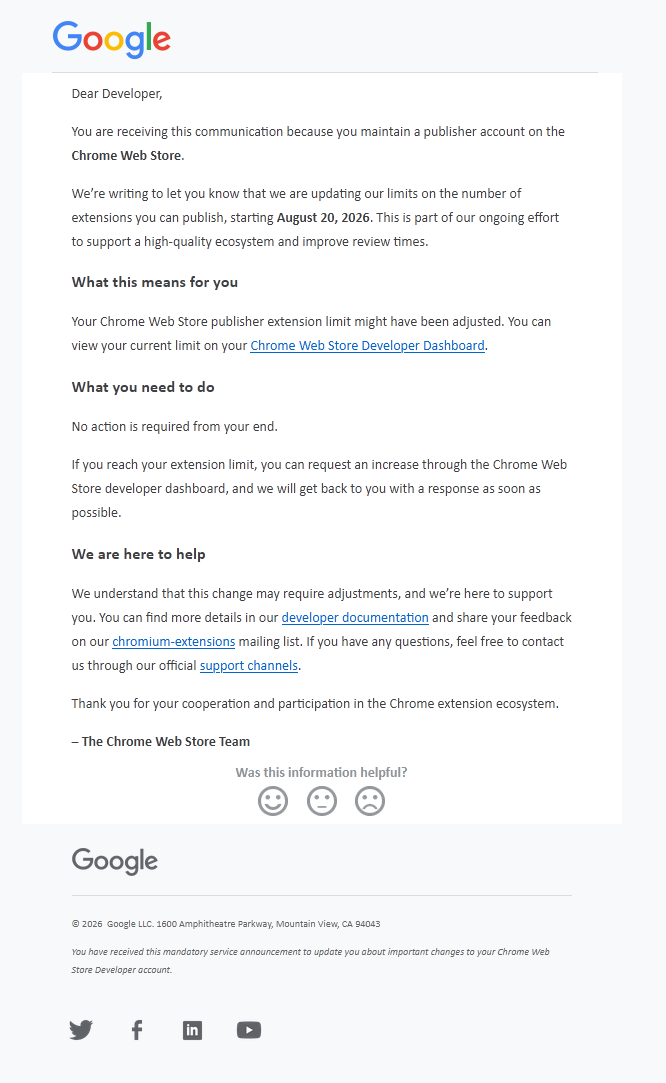Viewport: 666px width, 1083px height.
Task: Select the happy smiley face feedback icon
Action: 273,801
